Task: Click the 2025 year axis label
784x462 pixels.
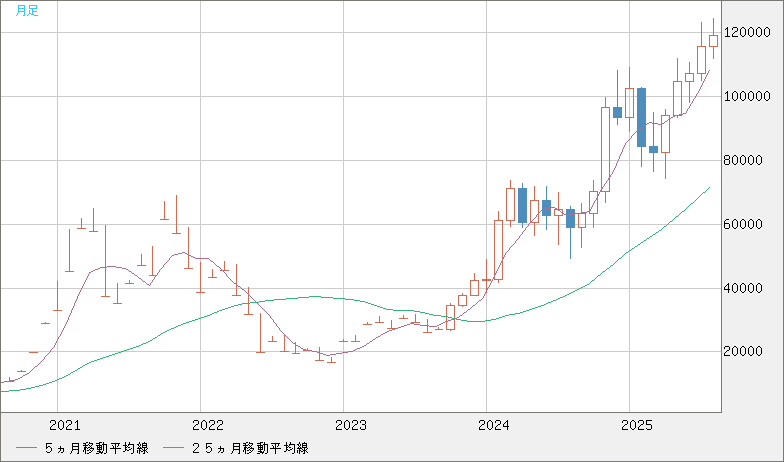Action: 636,426
